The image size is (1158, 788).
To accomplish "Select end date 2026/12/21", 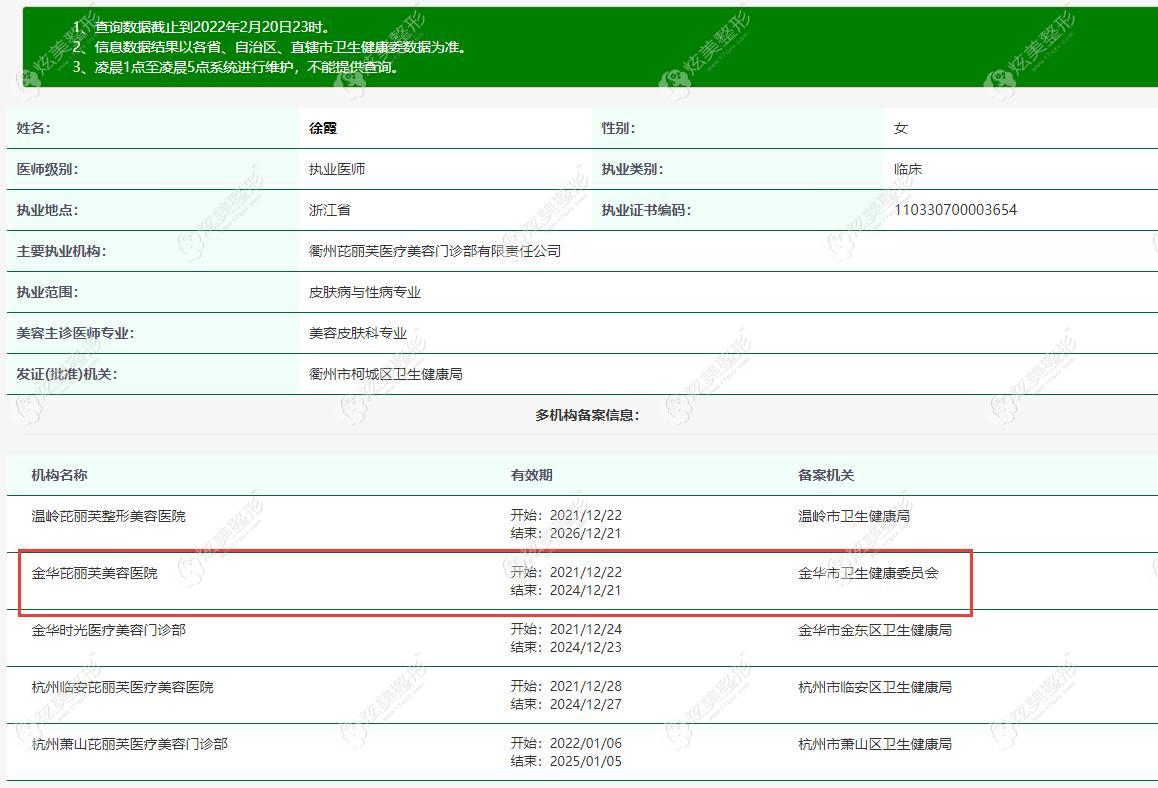I will click(x=586, y=533).
